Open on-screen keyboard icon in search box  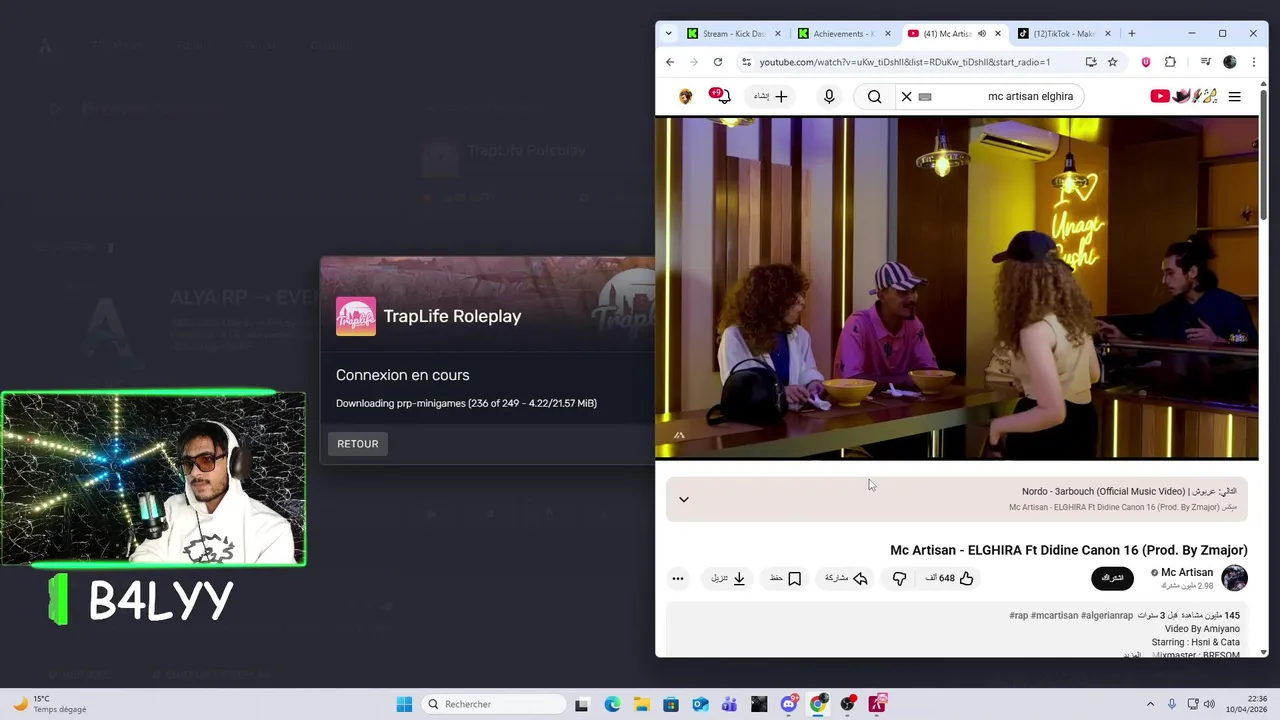[x=925, y=97]
